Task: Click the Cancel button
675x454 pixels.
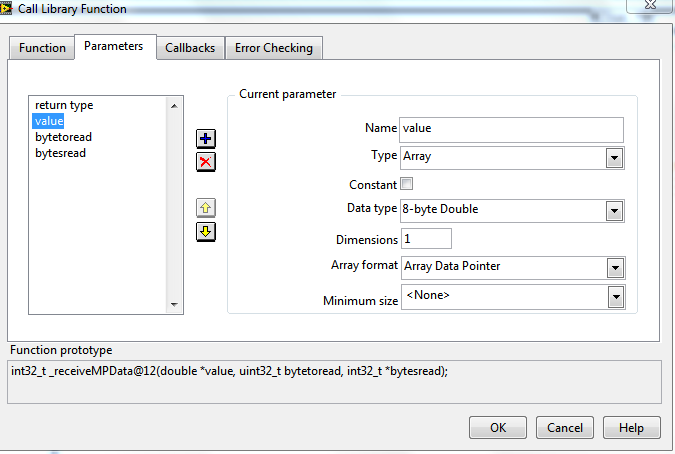Action: 565,428
